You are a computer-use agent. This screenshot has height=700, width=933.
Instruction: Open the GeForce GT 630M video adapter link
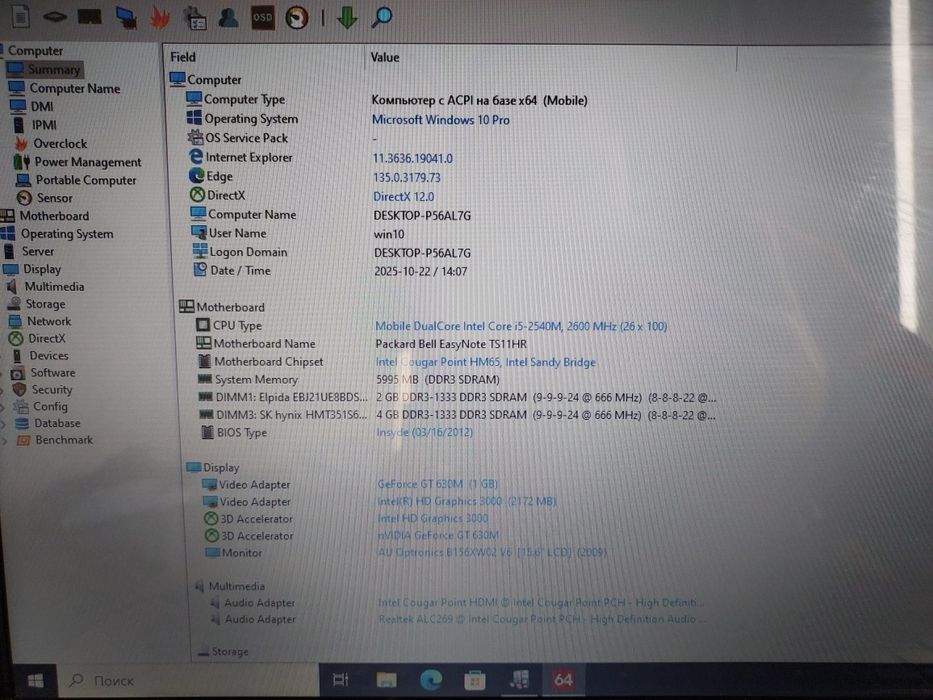(438, 484)
